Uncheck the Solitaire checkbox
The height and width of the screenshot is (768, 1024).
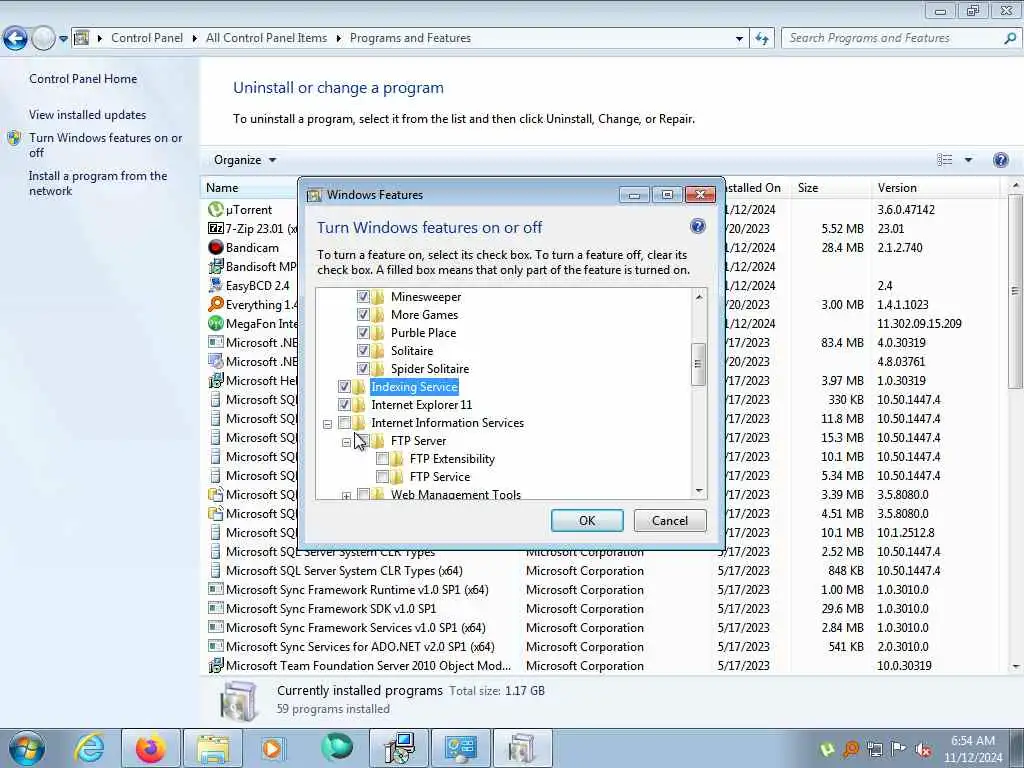363,351
